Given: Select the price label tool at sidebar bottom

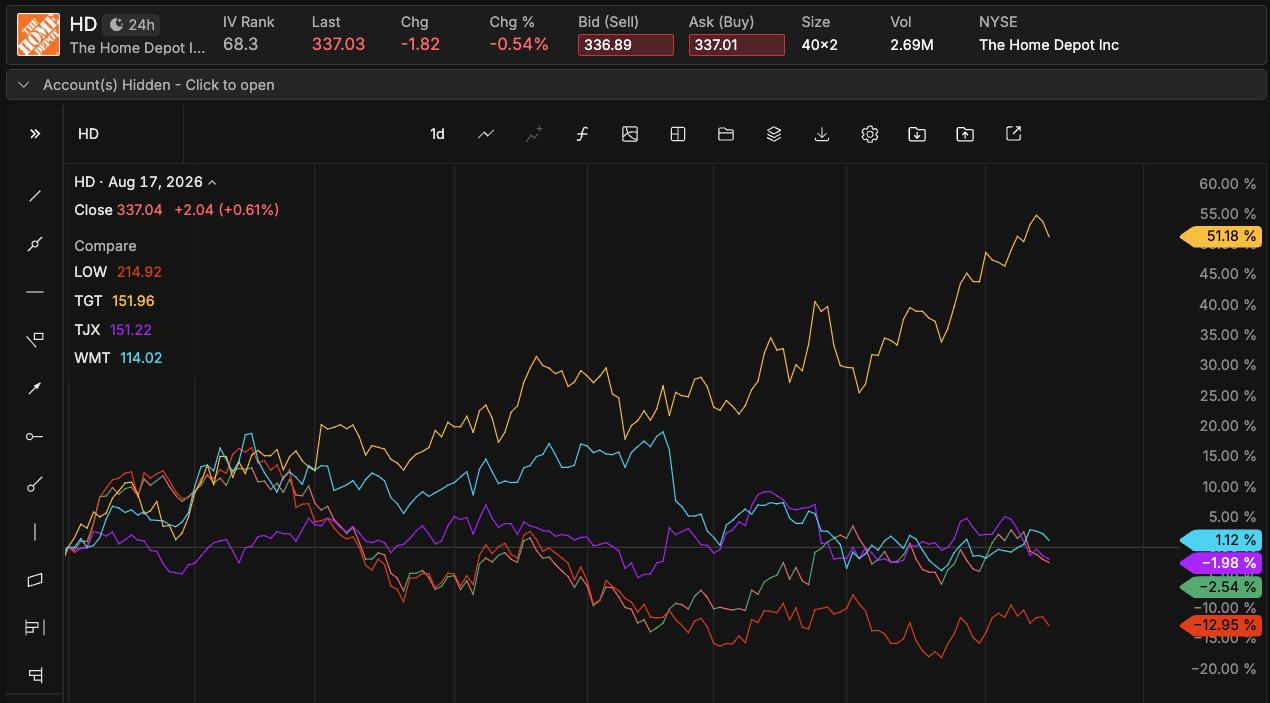Looking at the screenshot, I should 35,675.
